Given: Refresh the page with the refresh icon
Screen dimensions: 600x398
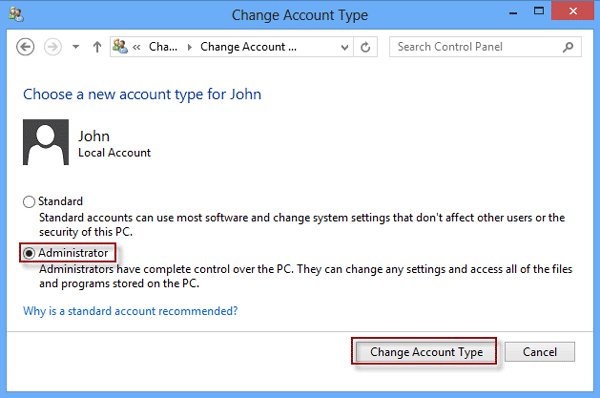Looking at the screenshot, I should (x=365, y=47).
